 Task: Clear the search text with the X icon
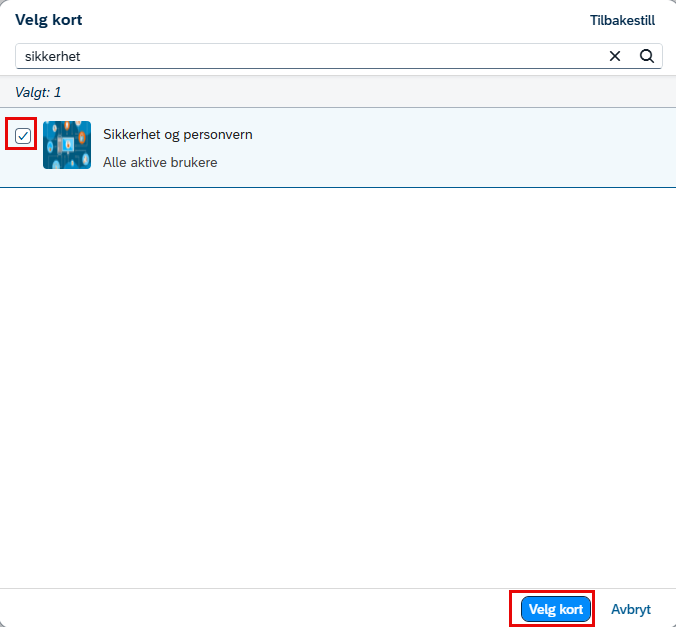pyautogui.click(x=615, y=56)
